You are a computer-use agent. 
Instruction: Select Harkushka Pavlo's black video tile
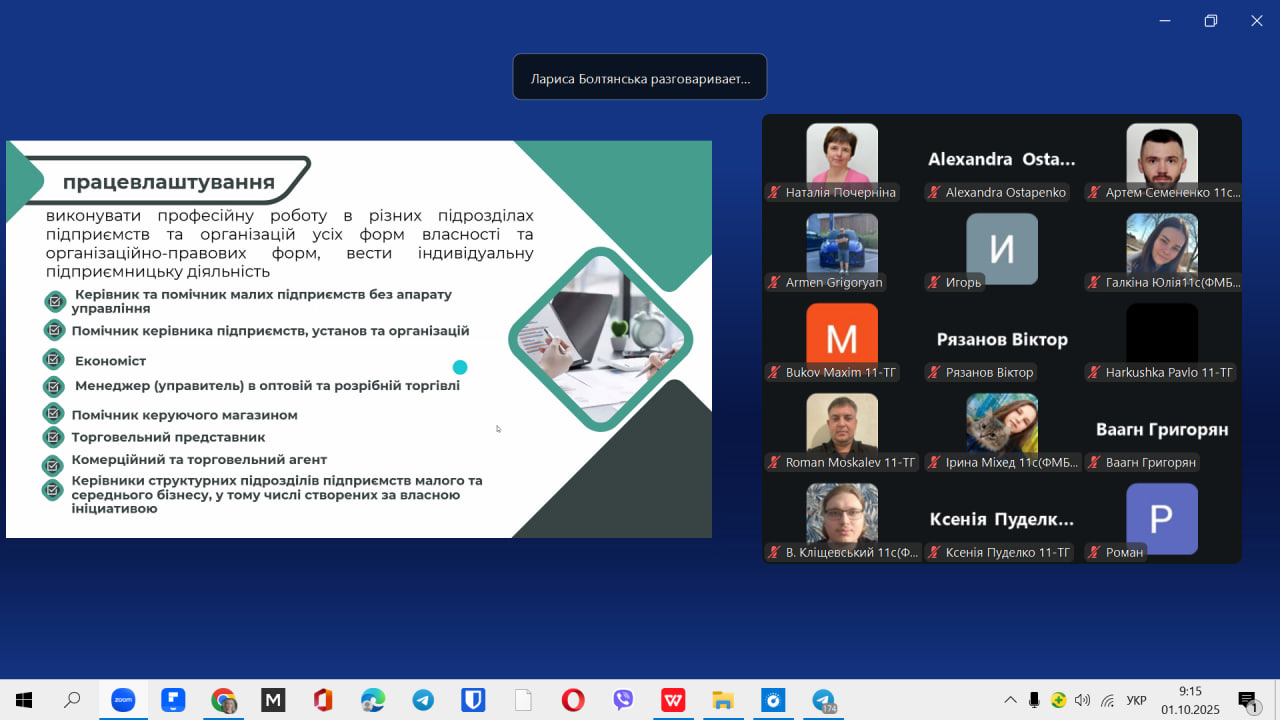[x=1162, y=339]
